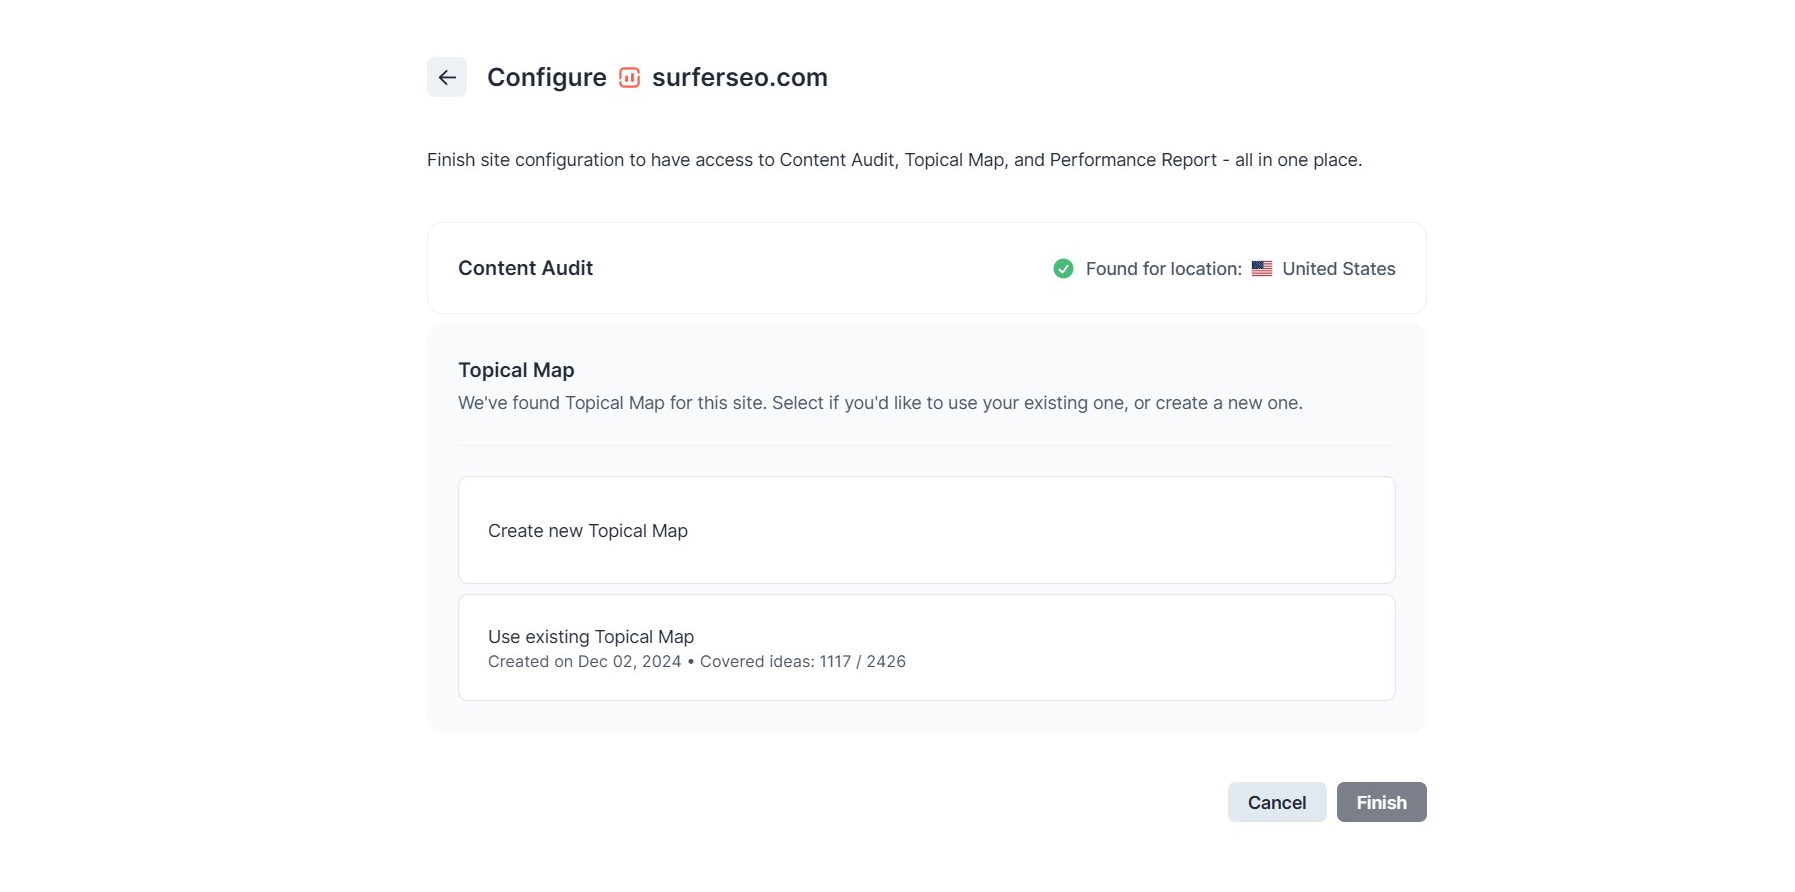The image size is (1795, 892).
Task: Click the "Found for location:" label
Action: pos(1163,268)
